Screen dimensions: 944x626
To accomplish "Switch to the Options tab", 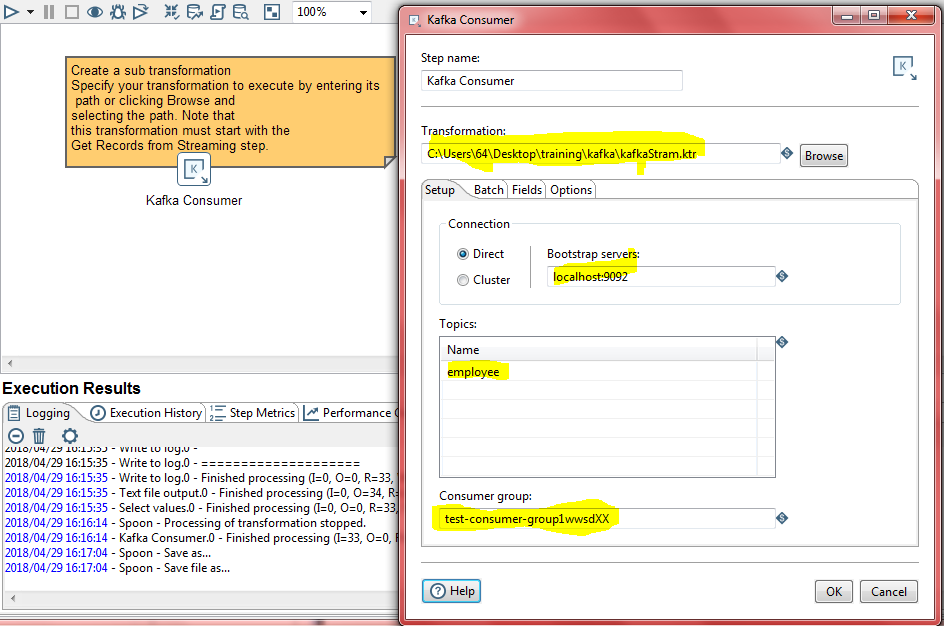I will coord(571,190).
